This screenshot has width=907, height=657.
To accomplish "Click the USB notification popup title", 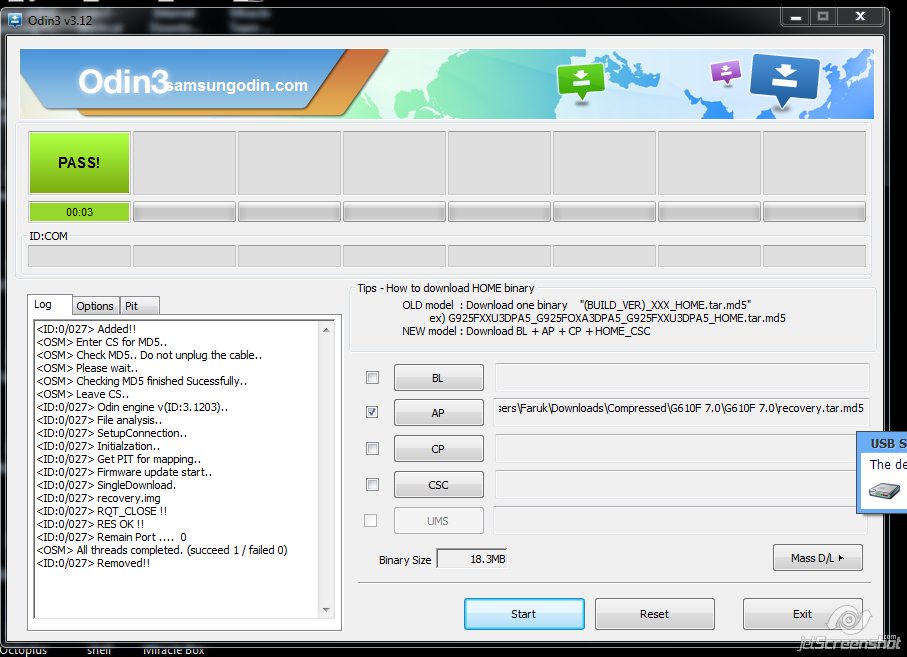I will pos(888,444).
